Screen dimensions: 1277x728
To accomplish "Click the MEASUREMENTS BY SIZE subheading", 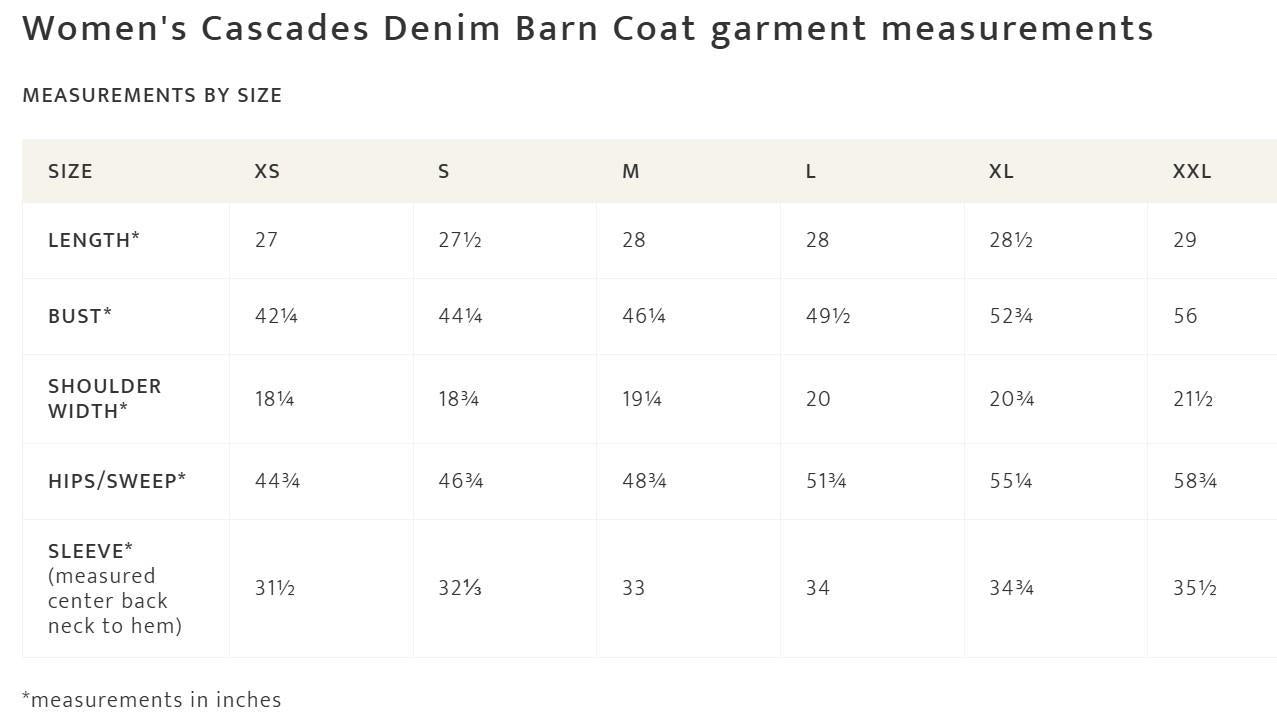I will coord(152,95).
